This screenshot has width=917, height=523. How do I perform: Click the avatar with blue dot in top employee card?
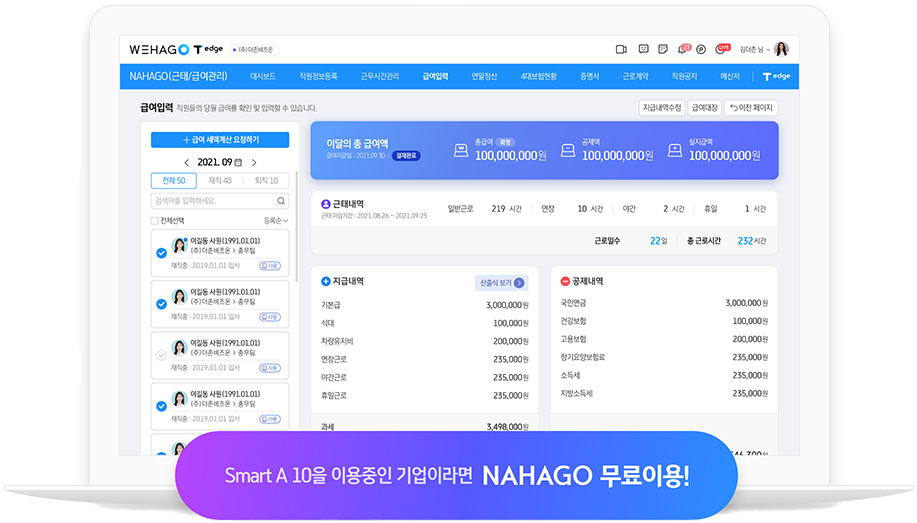coord(179,245)
